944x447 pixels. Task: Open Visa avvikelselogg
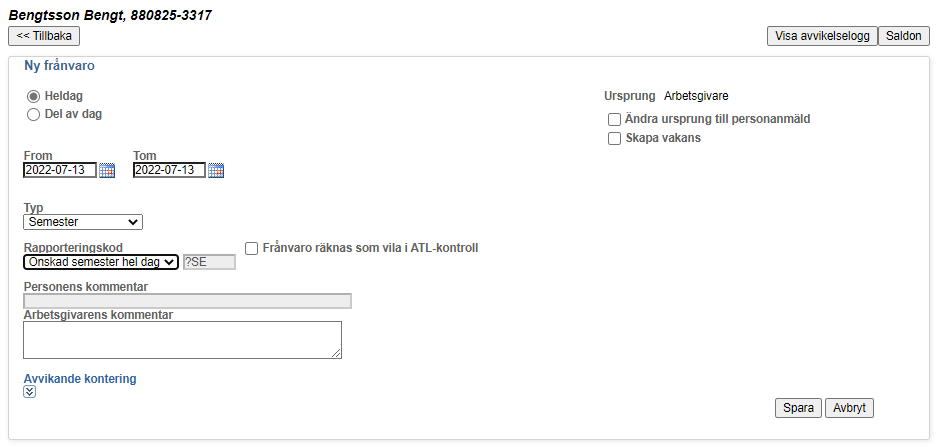[822, 36]
